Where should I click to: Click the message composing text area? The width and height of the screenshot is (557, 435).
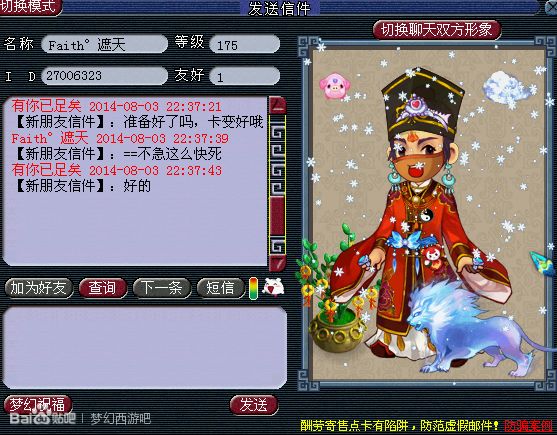click(145, 348)
